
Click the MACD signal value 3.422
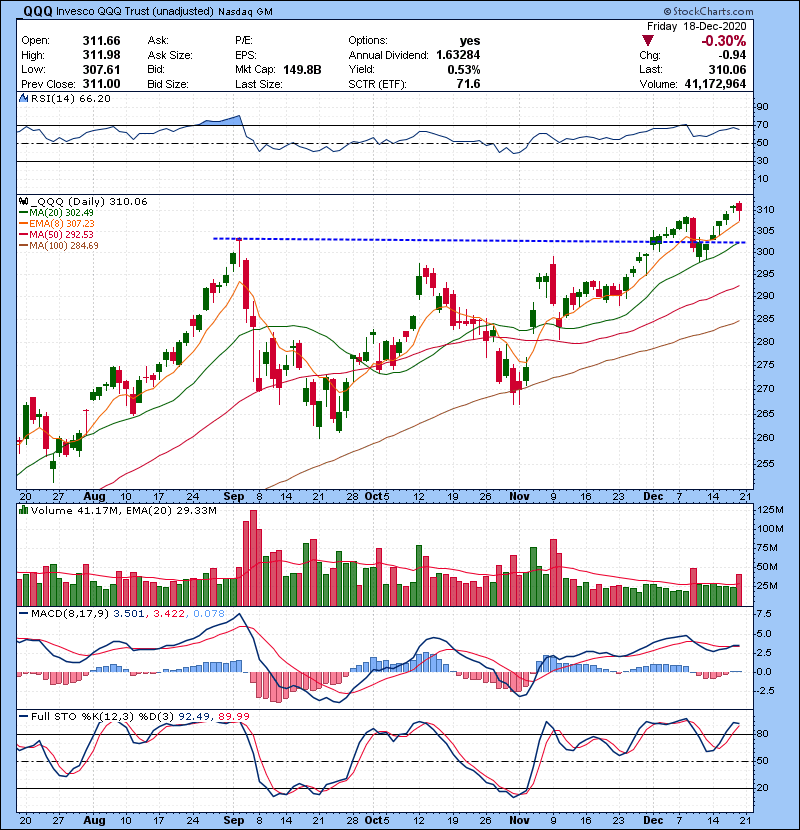(169, 614)
